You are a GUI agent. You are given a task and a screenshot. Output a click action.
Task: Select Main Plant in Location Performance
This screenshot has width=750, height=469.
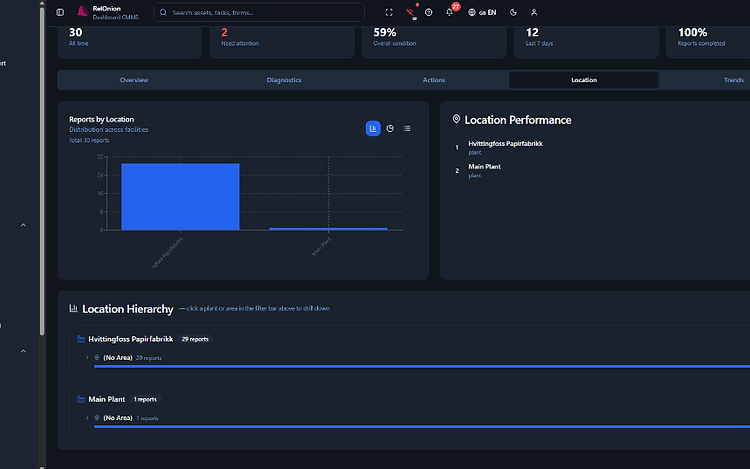point(485,166)
